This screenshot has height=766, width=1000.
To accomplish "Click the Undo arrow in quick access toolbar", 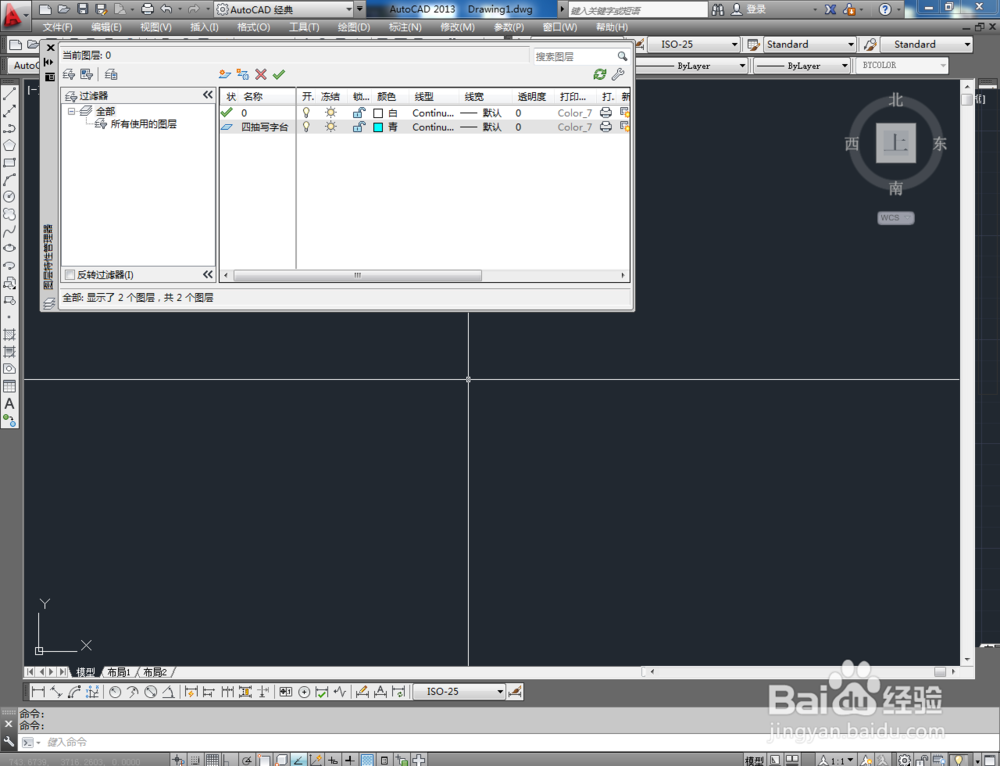I will tap(166, 9).
